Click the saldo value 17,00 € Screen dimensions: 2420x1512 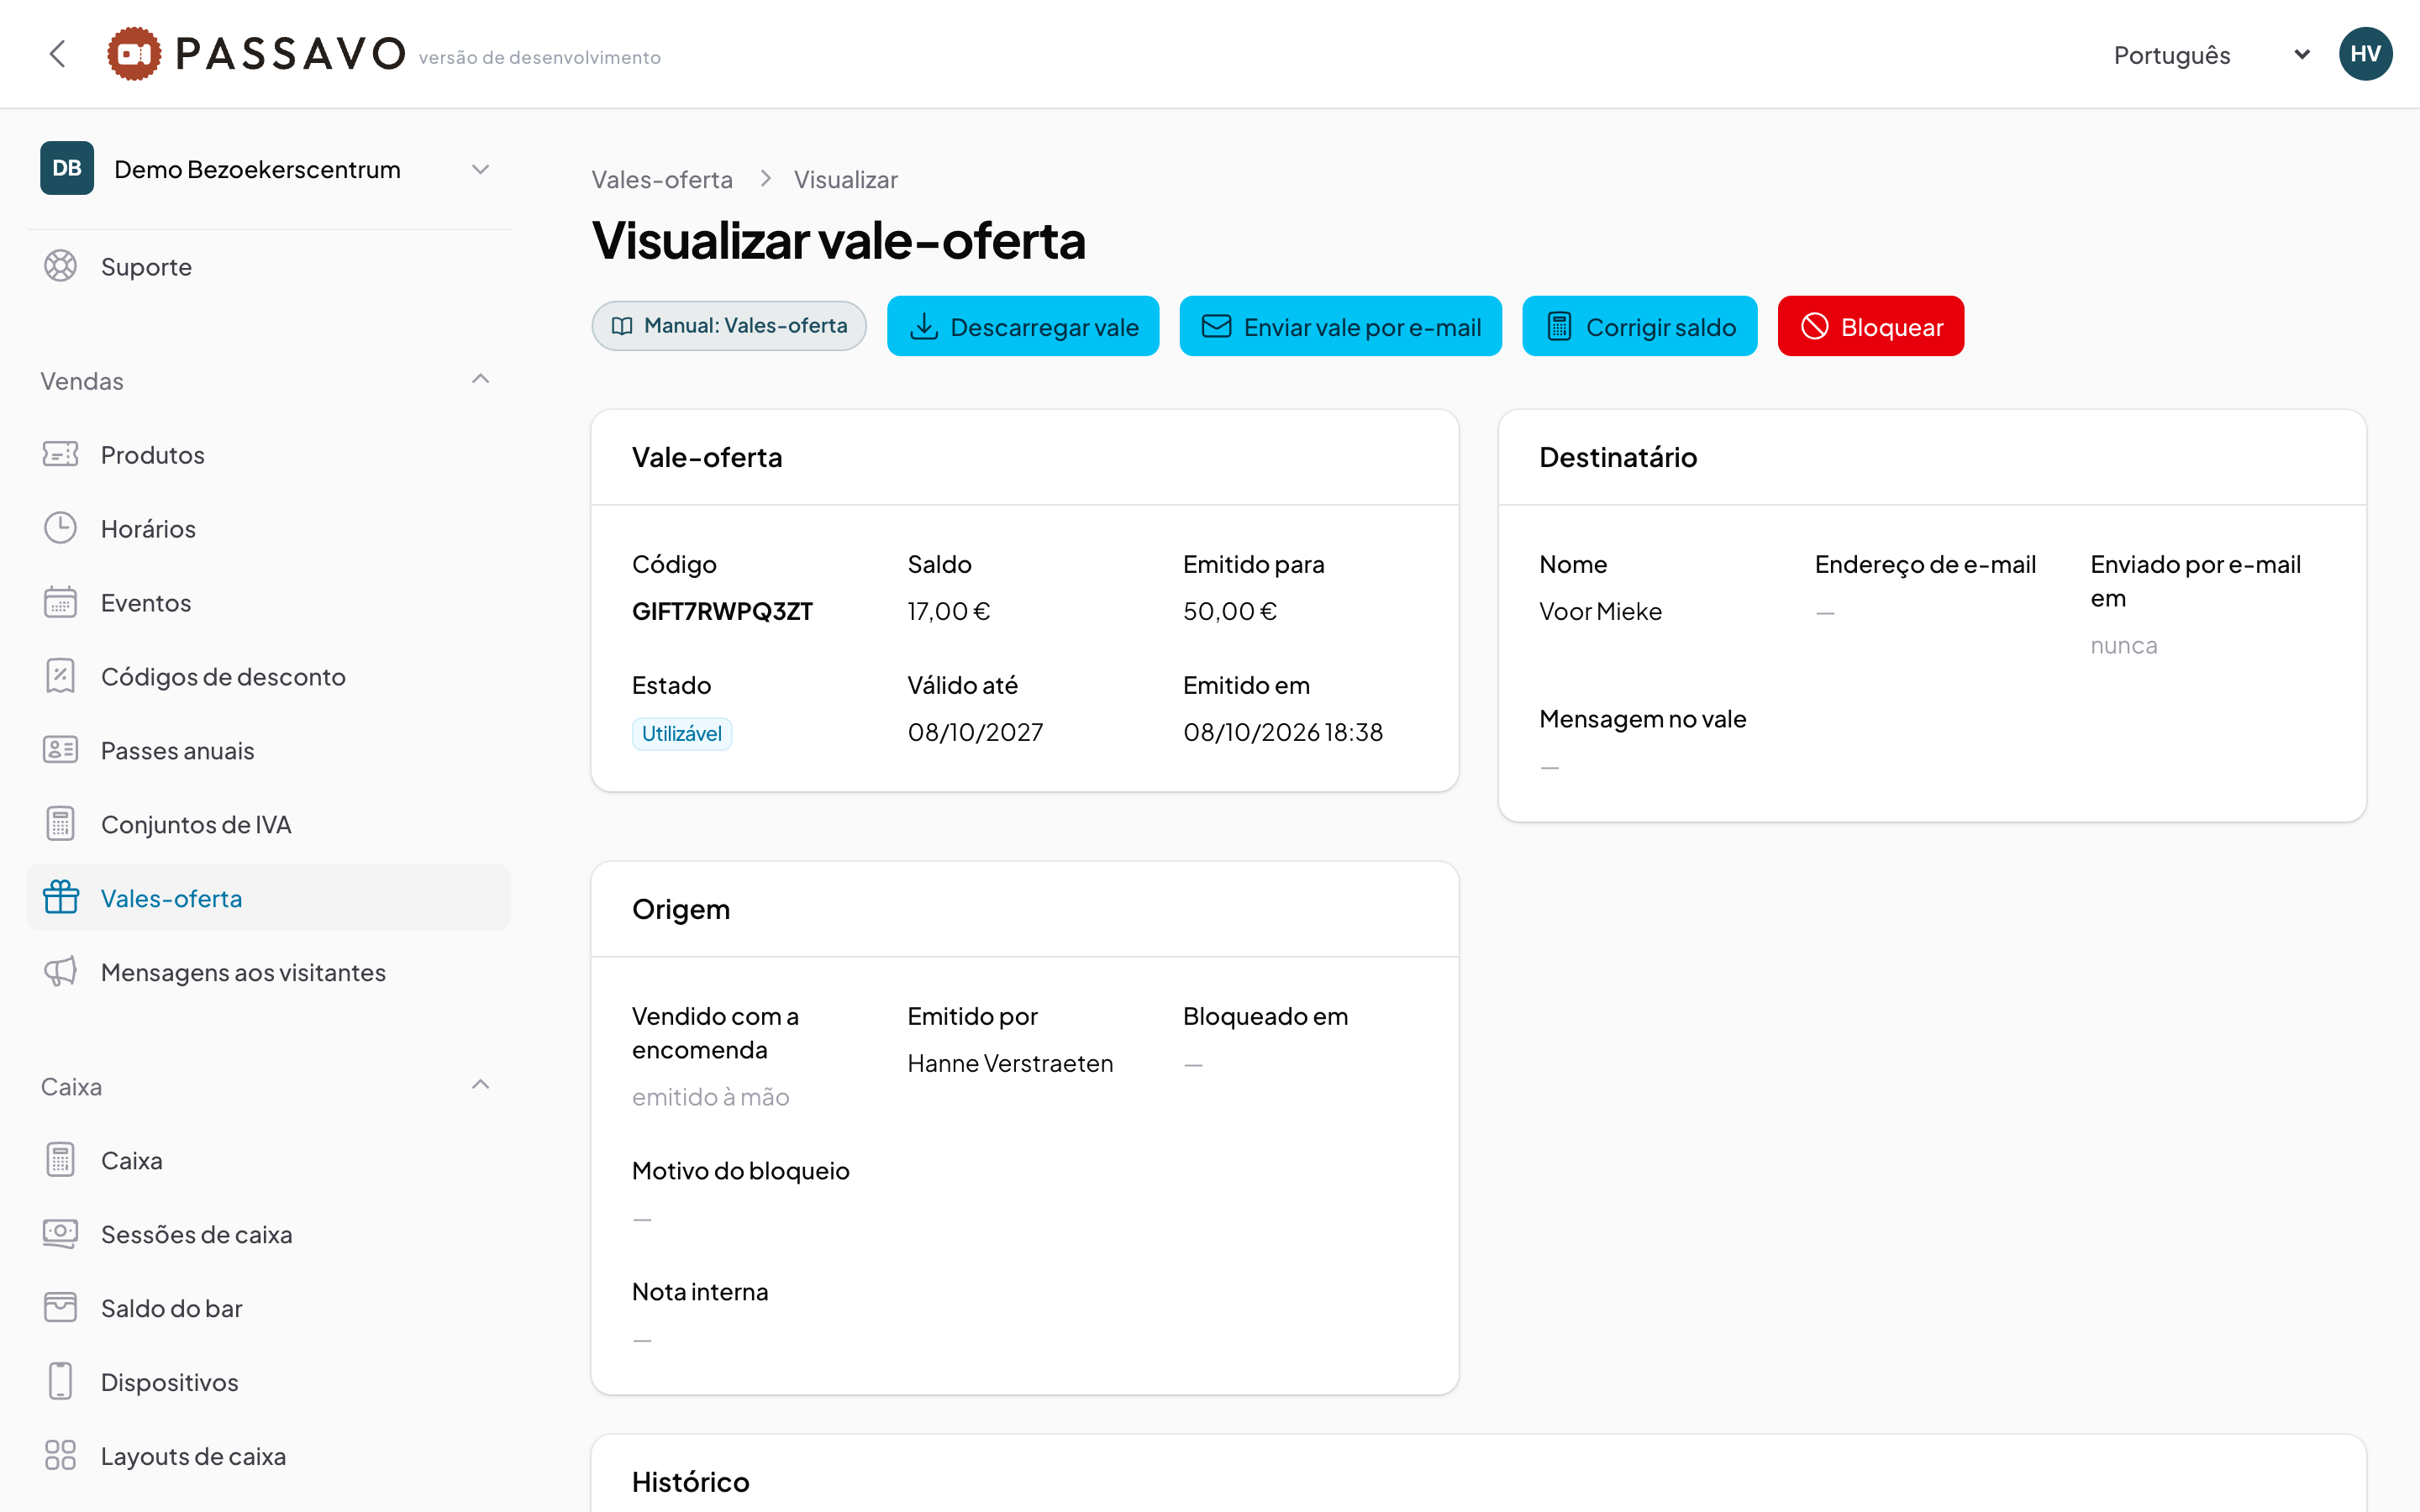click(948, 611)
